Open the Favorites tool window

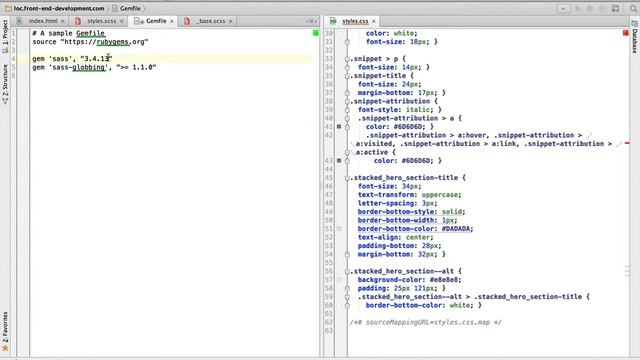5,331
